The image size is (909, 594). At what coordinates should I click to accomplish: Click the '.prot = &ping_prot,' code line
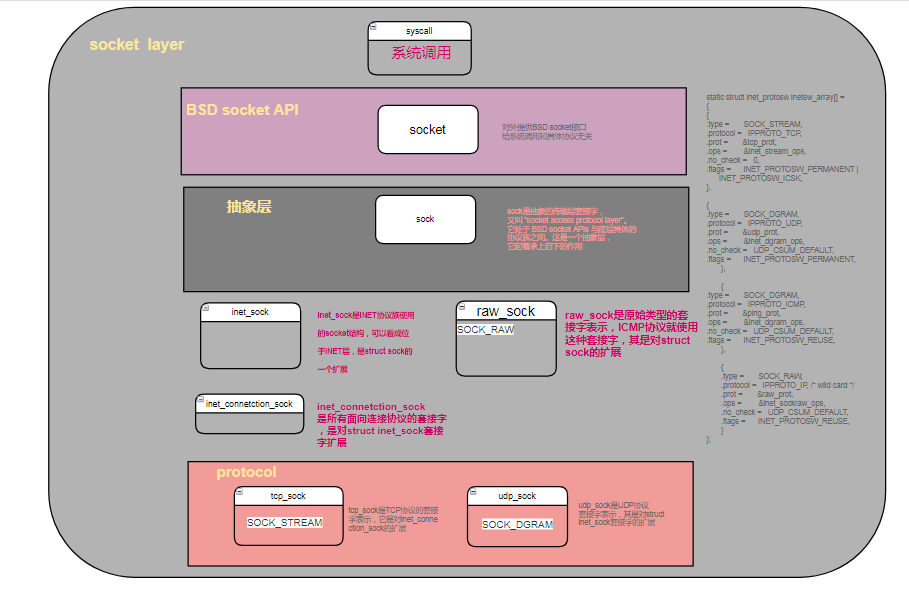tap(744, 313)
